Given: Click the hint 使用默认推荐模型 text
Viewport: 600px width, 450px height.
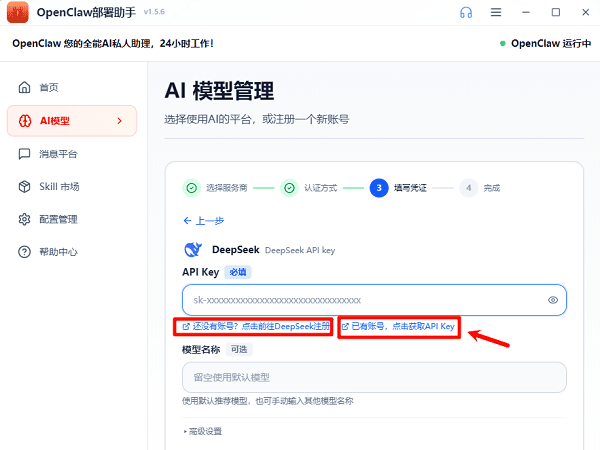Looking at the screenshot, I should (267, 401).
